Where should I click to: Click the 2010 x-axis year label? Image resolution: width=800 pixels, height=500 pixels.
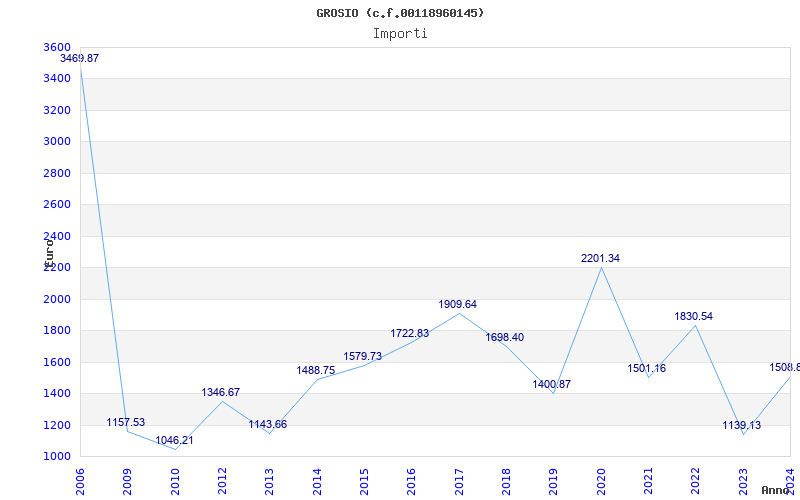[175, 482]
